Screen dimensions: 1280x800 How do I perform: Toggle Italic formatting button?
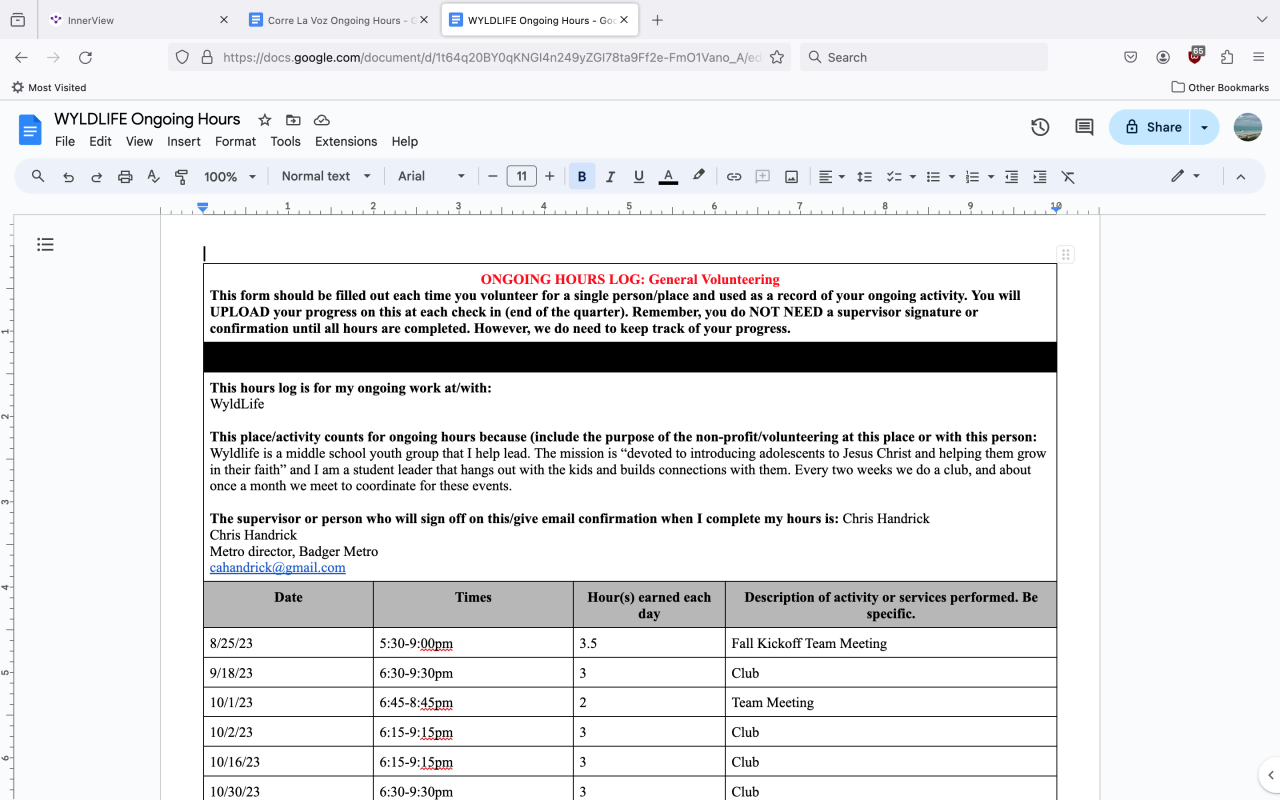[x=610, y=177]
